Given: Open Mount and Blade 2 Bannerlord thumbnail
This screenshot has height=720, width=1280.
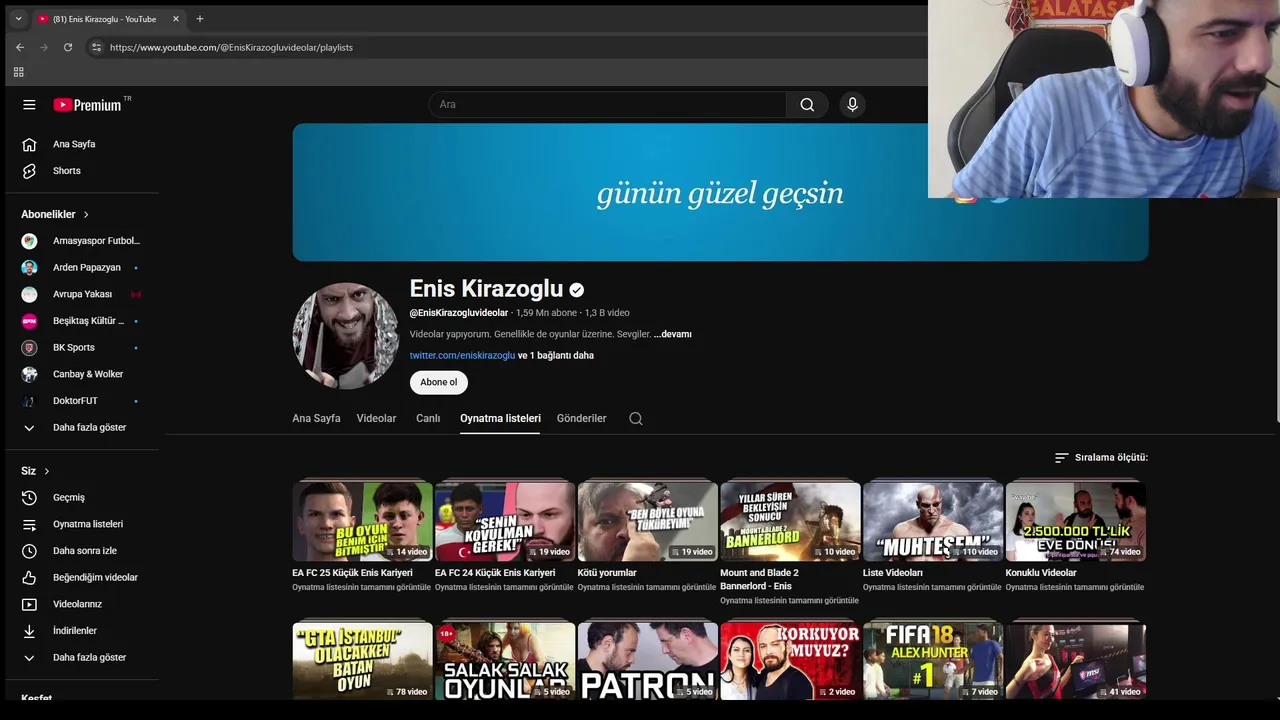Looking at the screenshot, I should pyautogui.click(x=790, y=521).
